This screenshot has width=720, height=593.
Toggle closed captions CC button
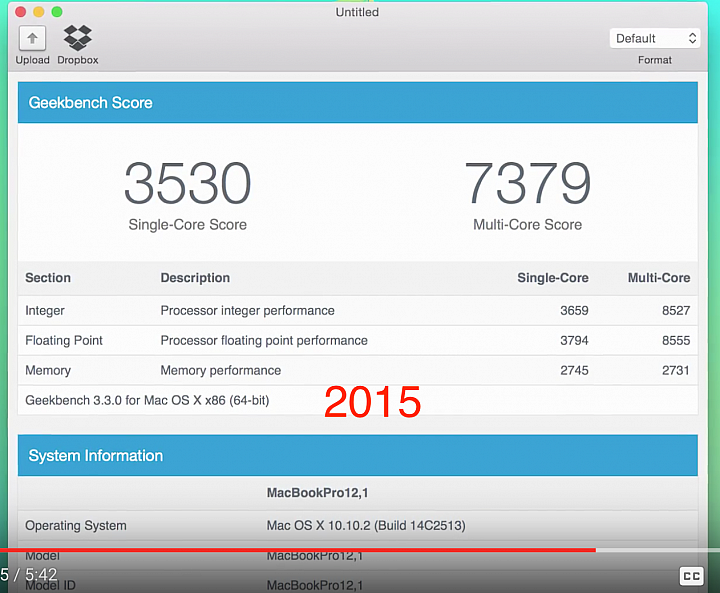tap(692, 576)
